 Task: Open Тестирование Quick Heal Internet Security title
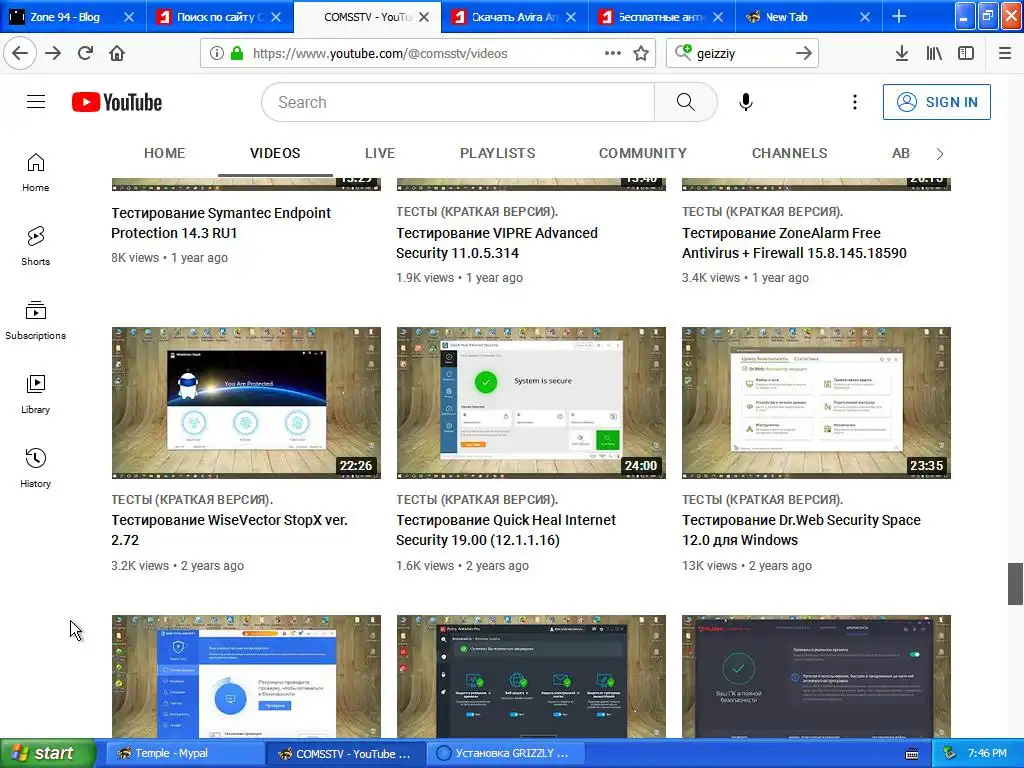point(505,530)
